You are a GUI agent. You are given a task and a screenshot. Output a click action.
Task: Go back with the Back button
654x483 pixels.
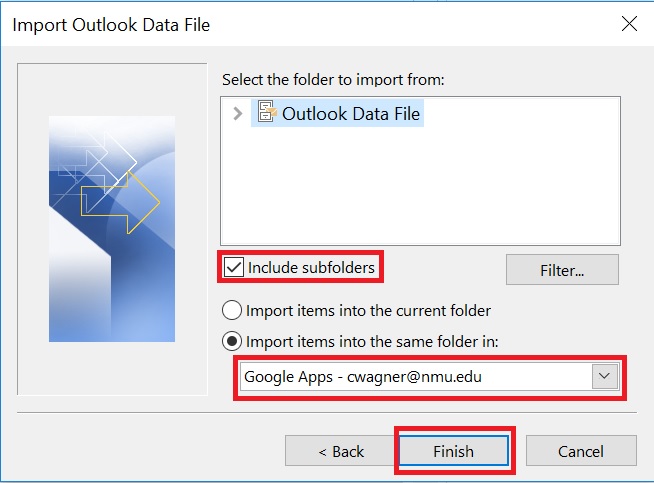341,451
